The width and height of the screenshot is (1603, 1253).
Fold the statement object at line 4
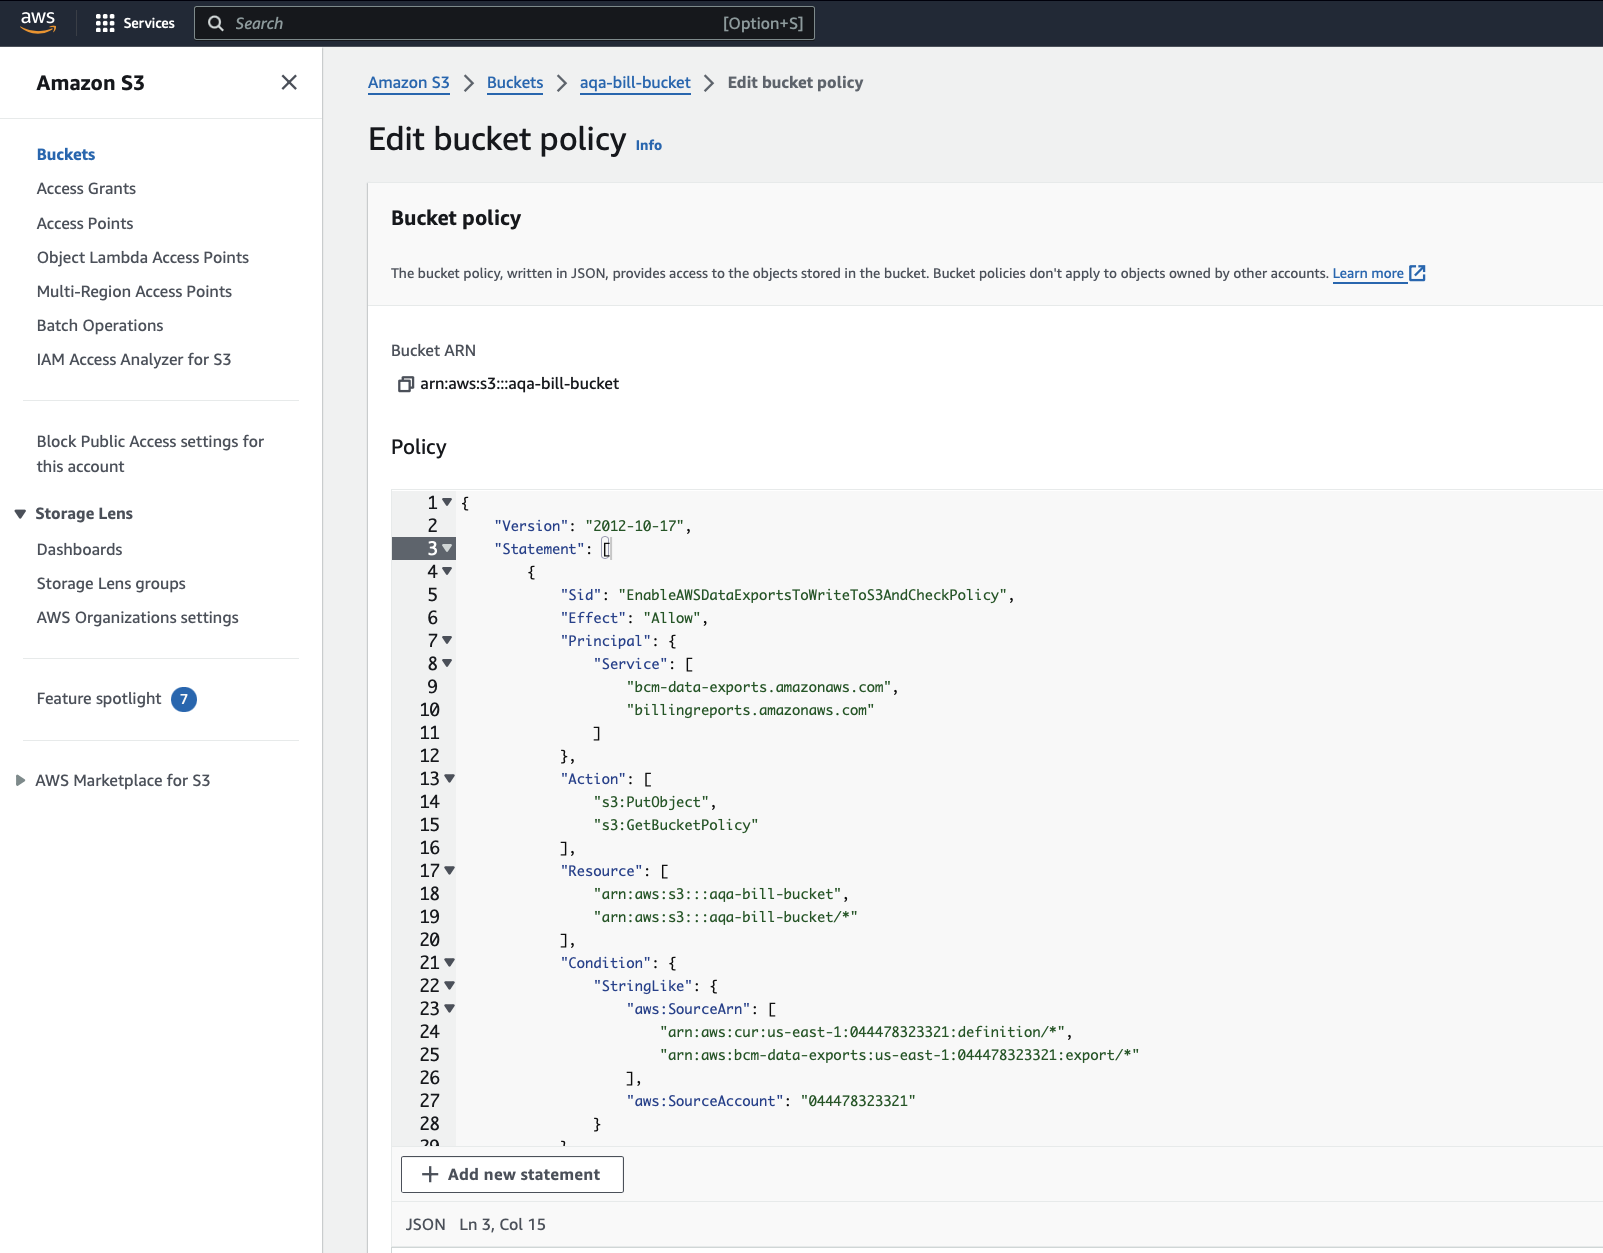[447, 571]
